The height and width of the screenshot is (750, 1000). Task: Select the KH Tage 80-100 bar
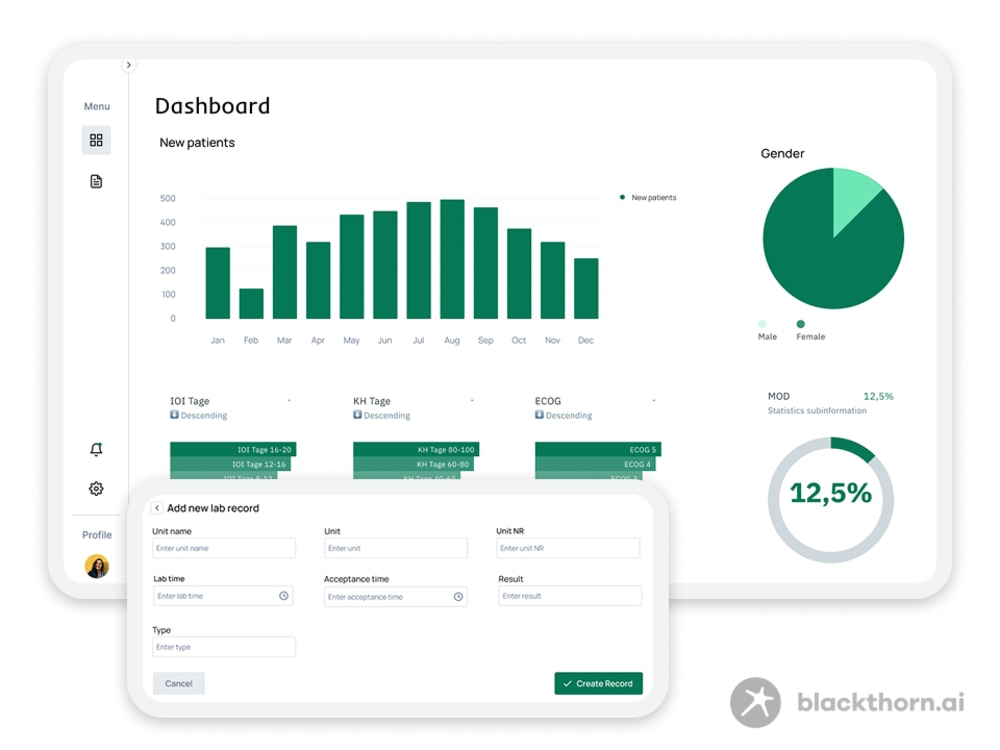416,449
